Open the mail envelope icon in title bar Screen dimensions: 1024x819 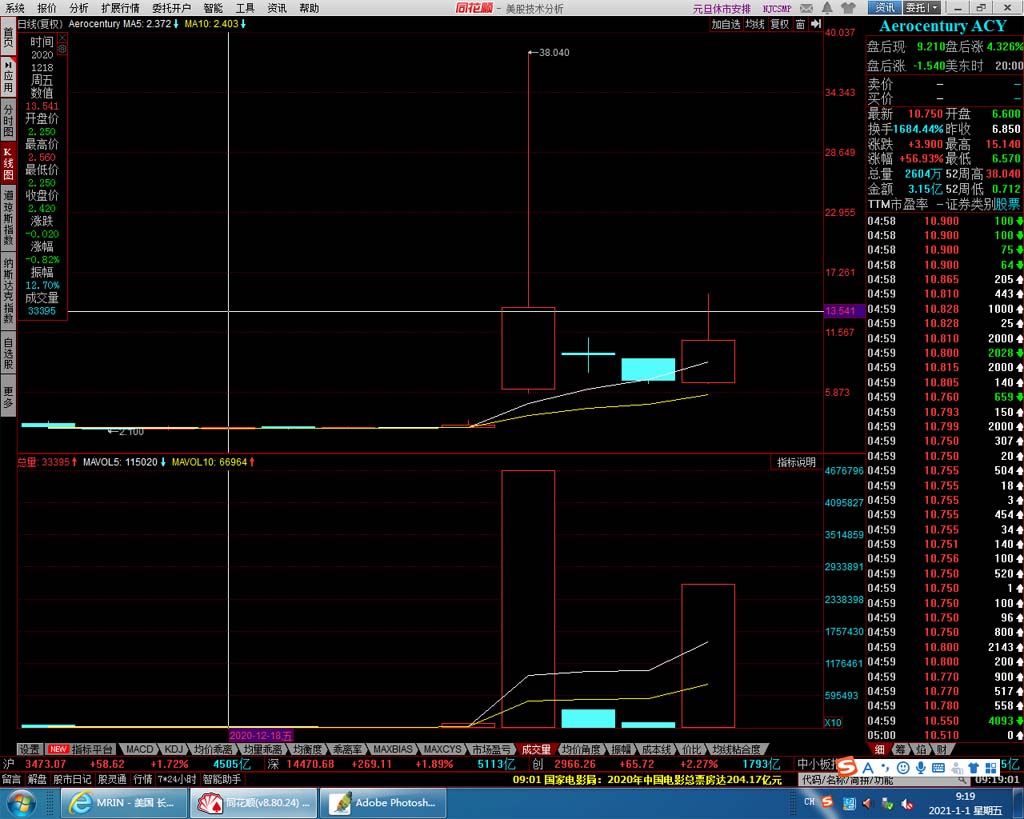807,8
